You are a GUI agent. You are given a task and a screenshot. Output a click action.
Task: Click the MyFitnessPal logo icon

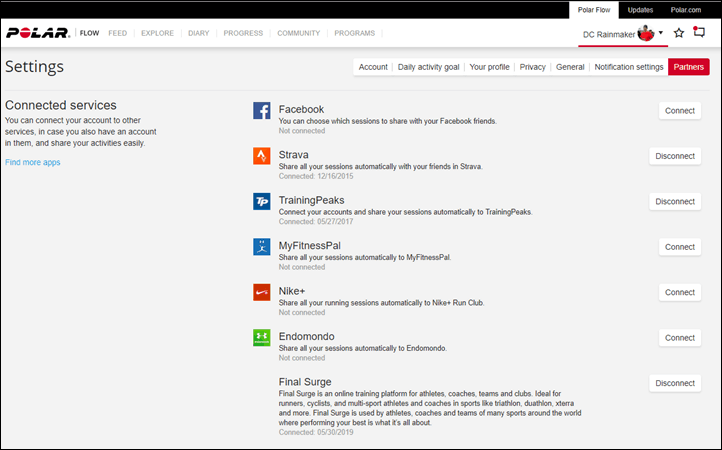262,247
